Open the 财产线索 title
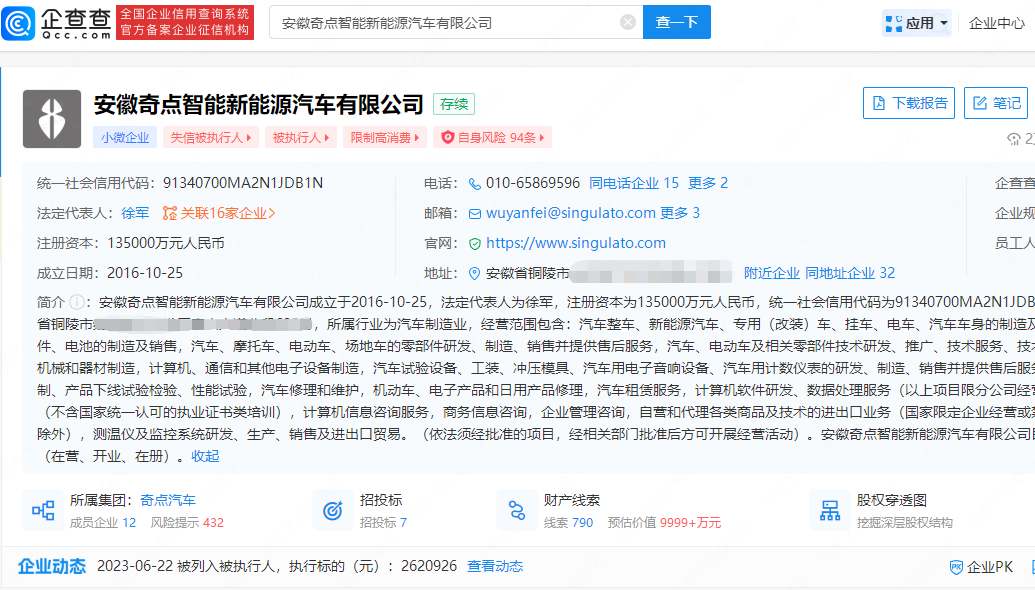This screenshot has width=1035, height=590. tap(572, 500)
